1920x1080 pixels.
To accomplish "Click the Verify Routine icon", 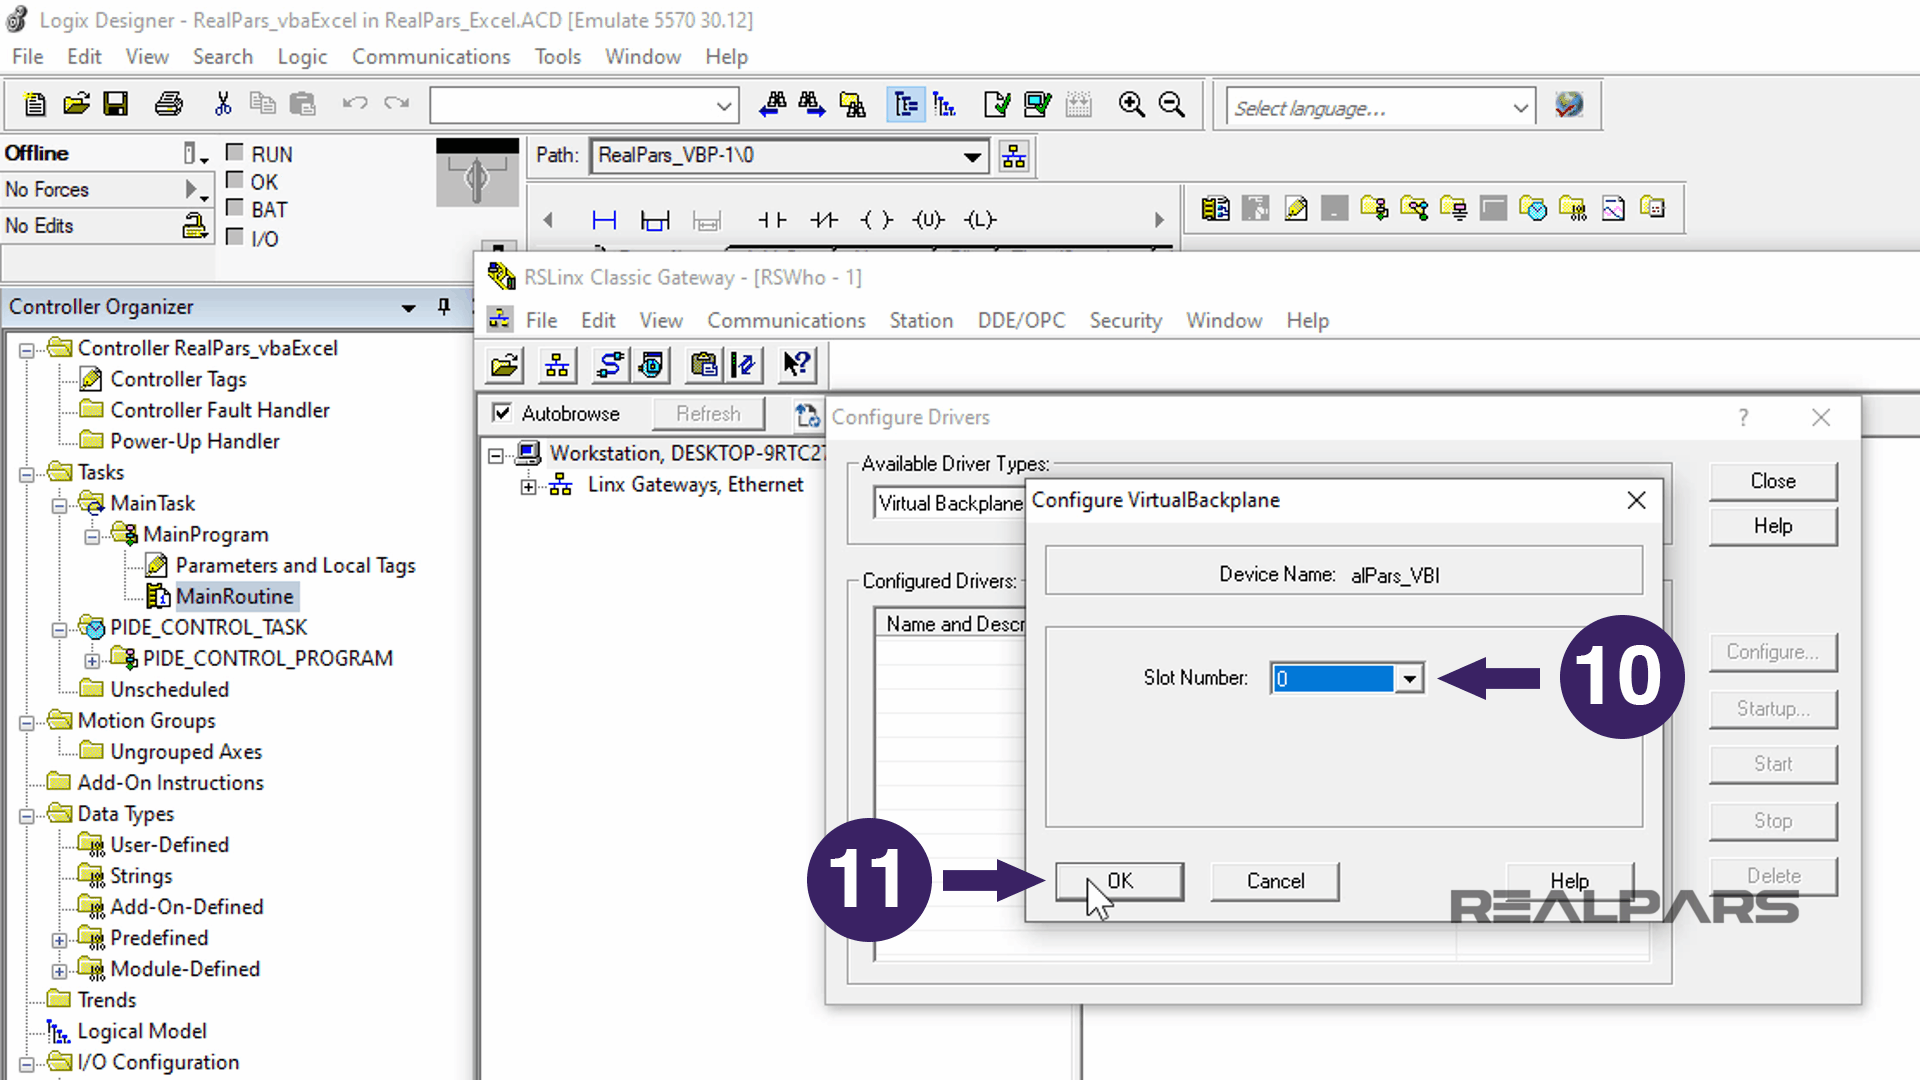I will point(996,105).
